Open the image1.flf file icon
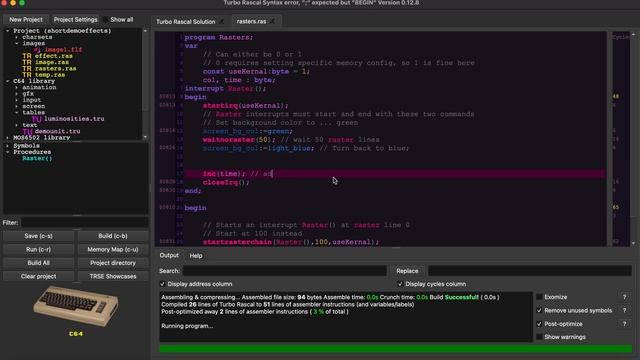The image size is (640, 360). [38, 50]
